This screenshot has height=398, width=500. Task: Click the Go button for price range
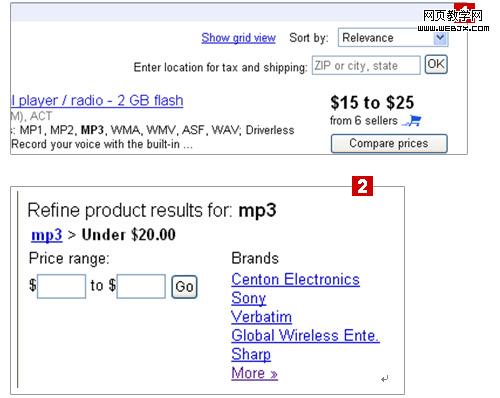[x=184, y=287]
